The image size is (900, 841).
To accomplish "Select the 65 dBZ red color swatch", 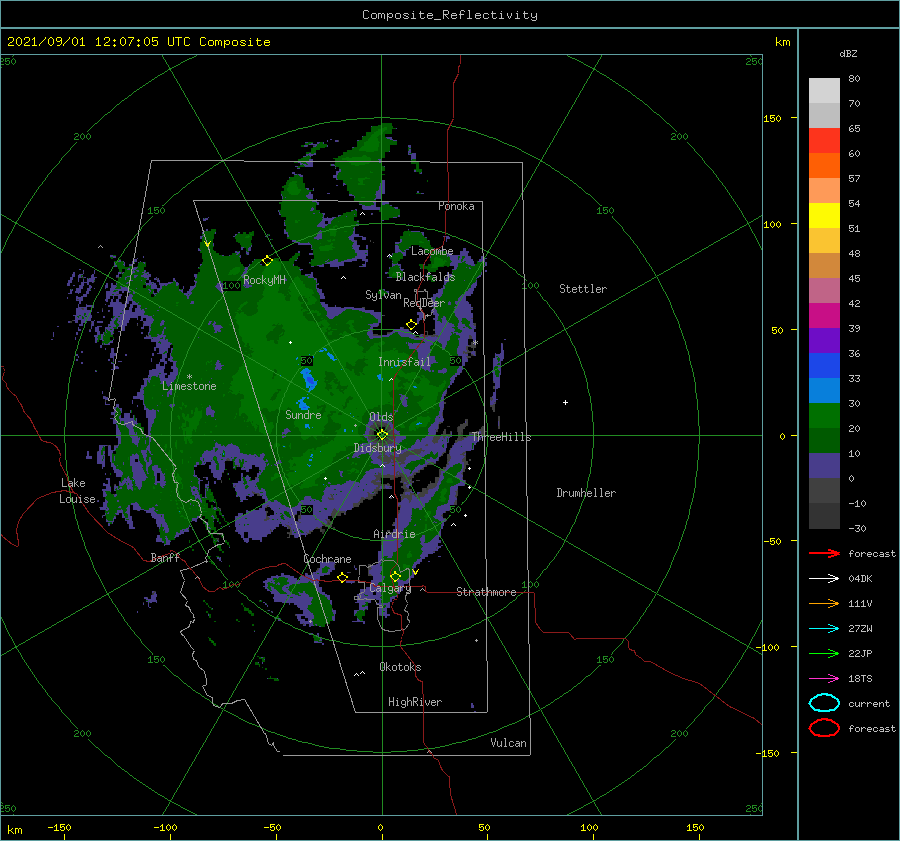I will 824,140.
